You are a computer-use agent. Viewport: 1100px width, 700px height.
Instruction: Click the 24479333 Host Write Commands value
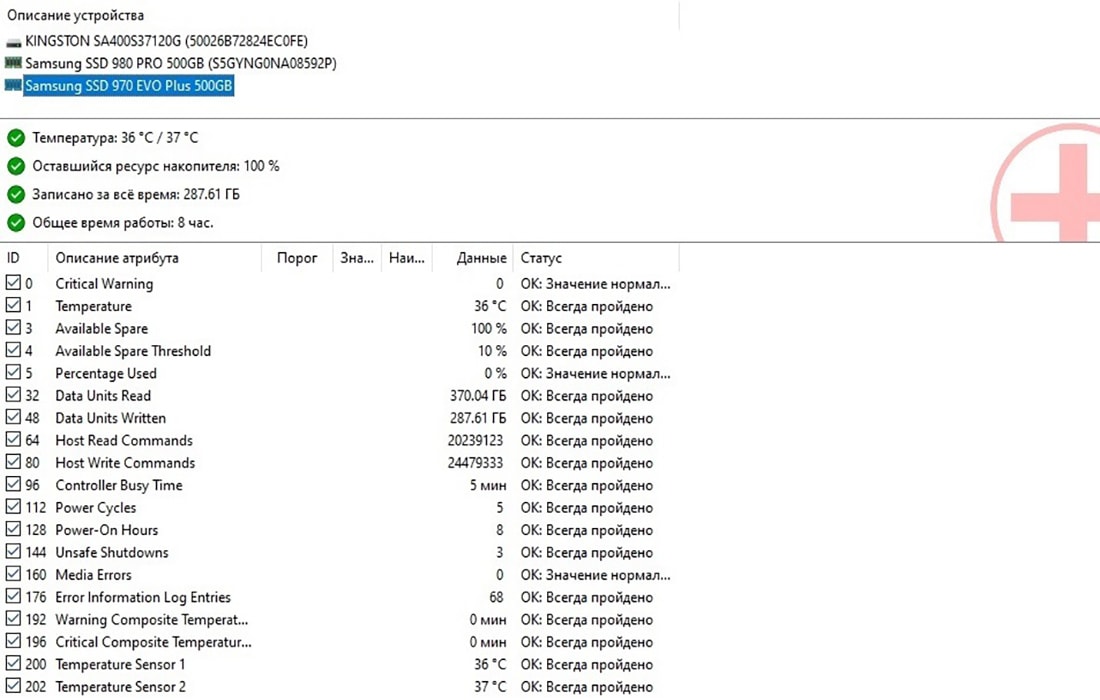[x=476, y=463]
